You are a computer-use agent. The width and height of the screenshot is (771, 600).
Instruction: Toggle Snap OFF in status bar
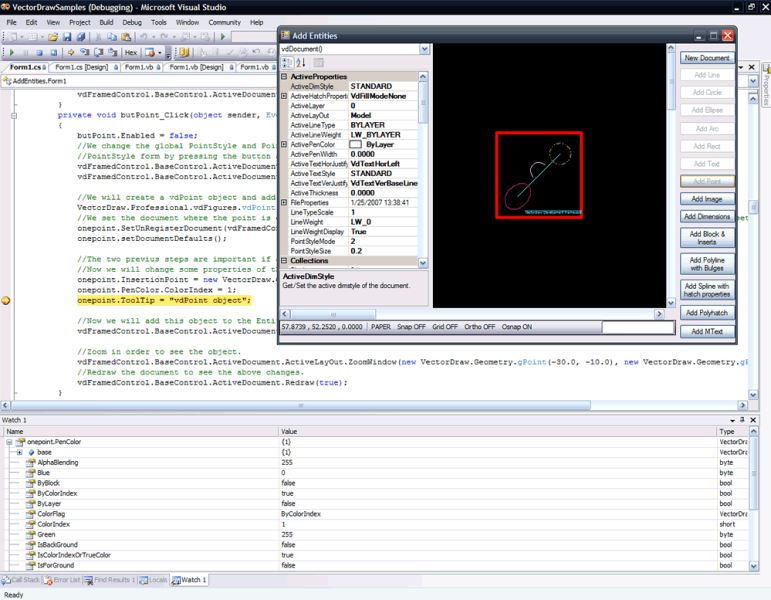411,327
